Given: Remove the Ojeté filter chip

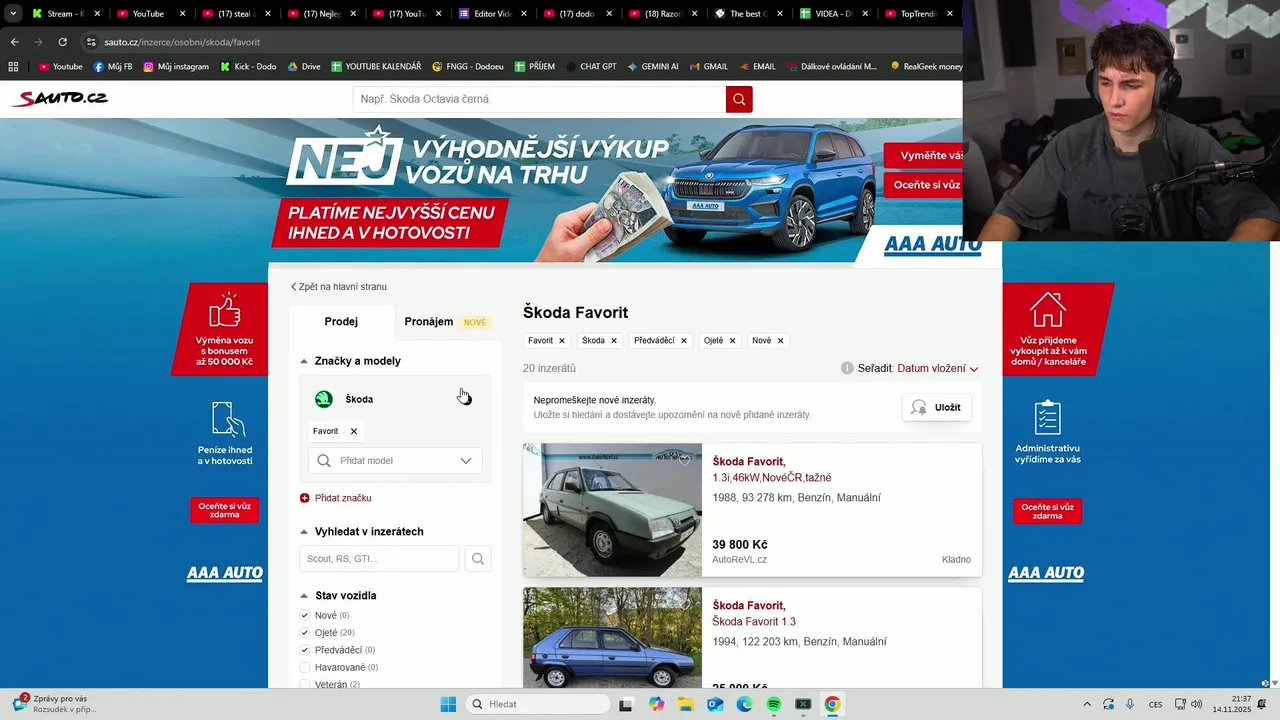Looking at the screenshot, I should click(x=732, y=341).
